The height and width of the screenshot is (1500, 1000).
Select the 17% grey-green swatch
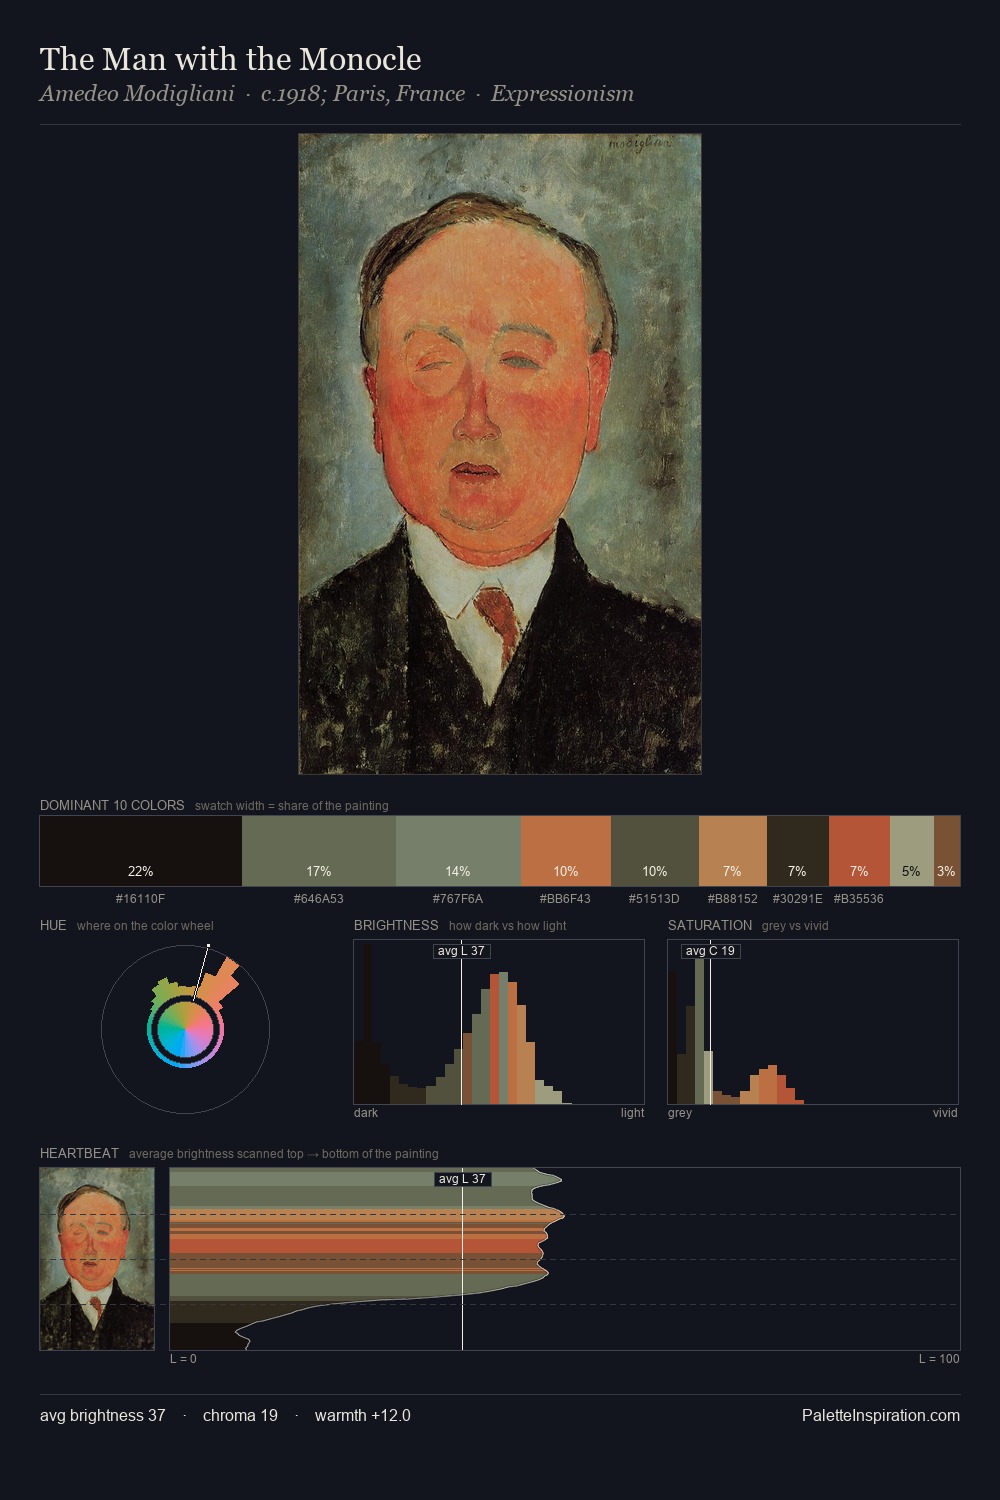(x=319, y=851)
